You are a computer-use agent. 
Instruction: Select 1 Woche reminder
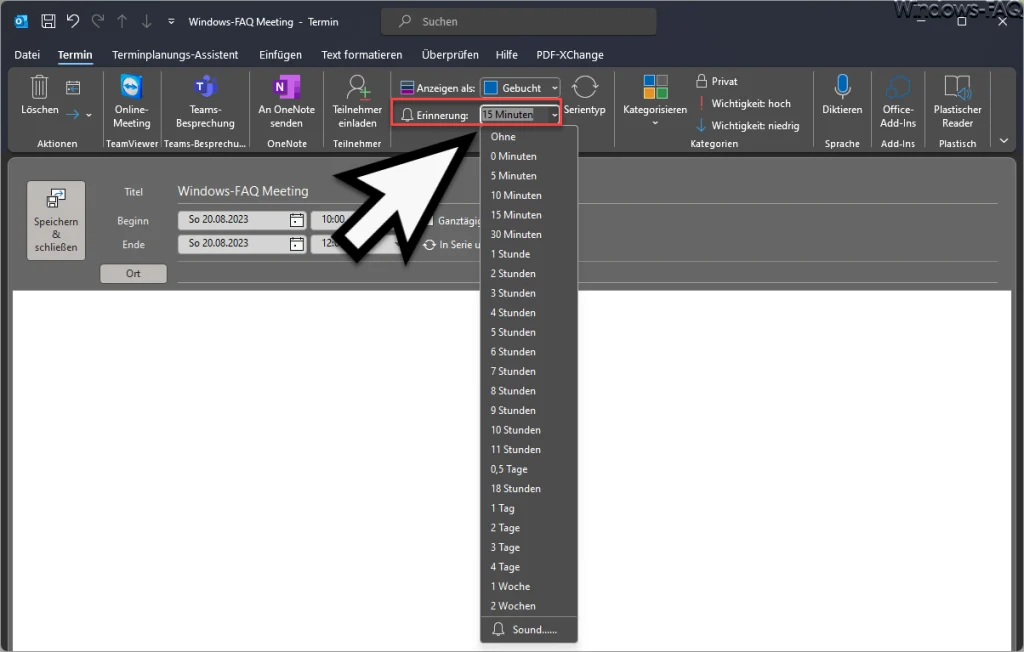tap(529, 587)
